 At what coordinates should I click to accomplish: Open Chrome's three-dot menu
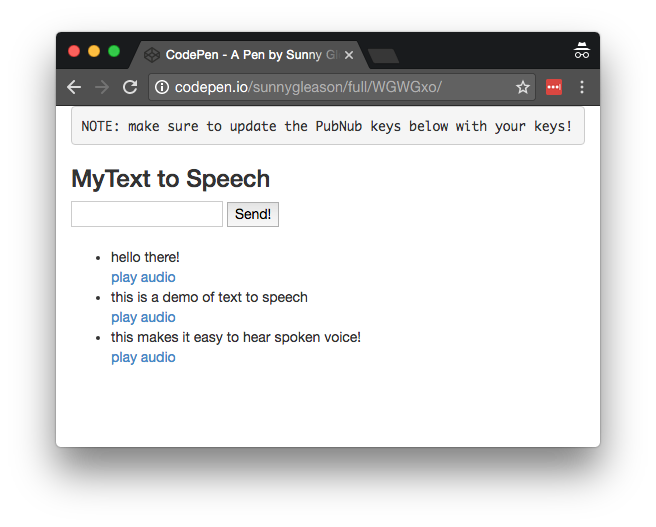pyautogui.click(x=582, y=88)
